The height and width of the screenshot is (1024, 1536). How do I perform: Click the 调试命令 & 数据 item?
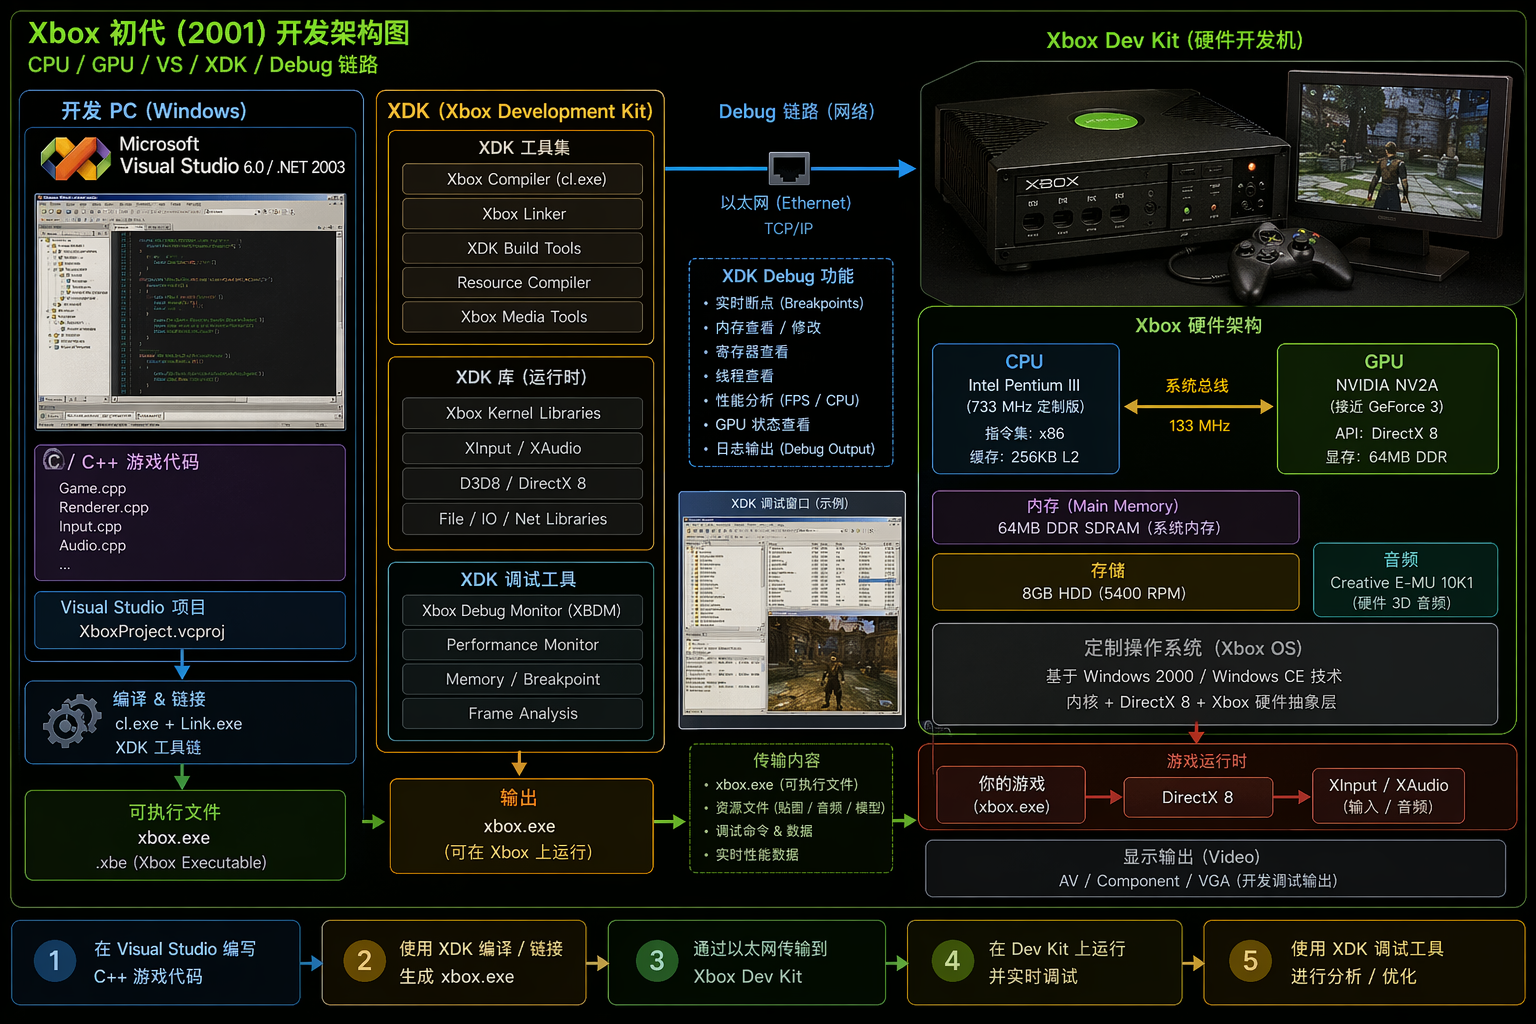point(759,831)
